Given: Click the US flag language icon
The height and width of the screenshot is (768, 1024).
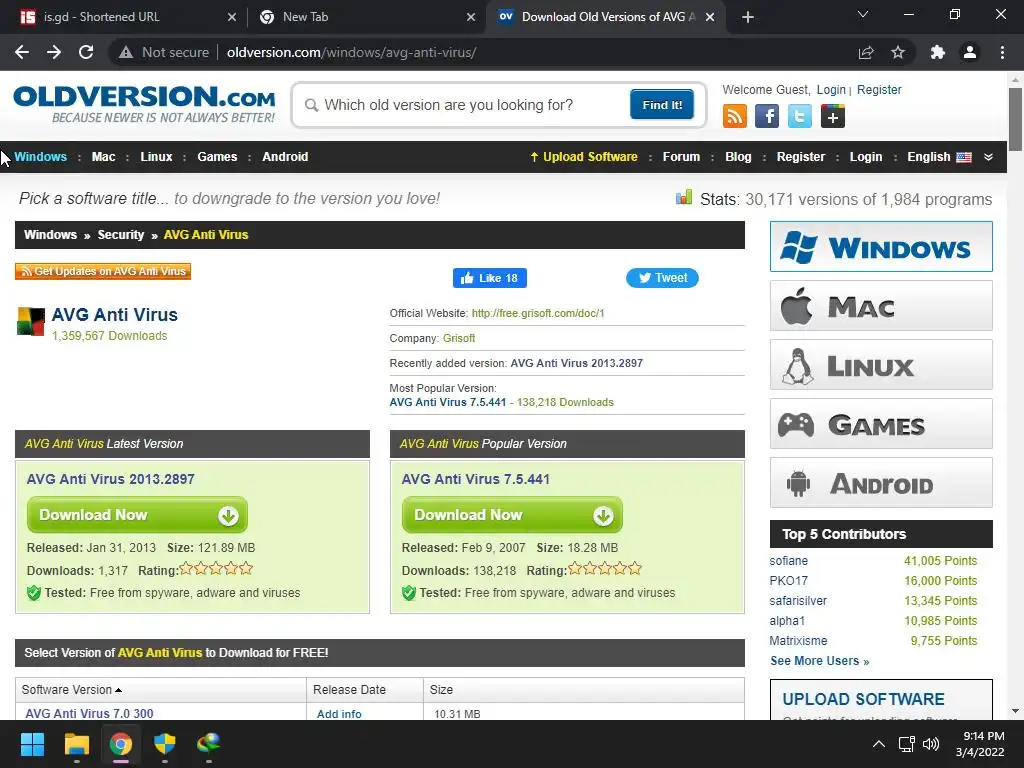Looking at the screenshot, I should (x=964, y=157).
